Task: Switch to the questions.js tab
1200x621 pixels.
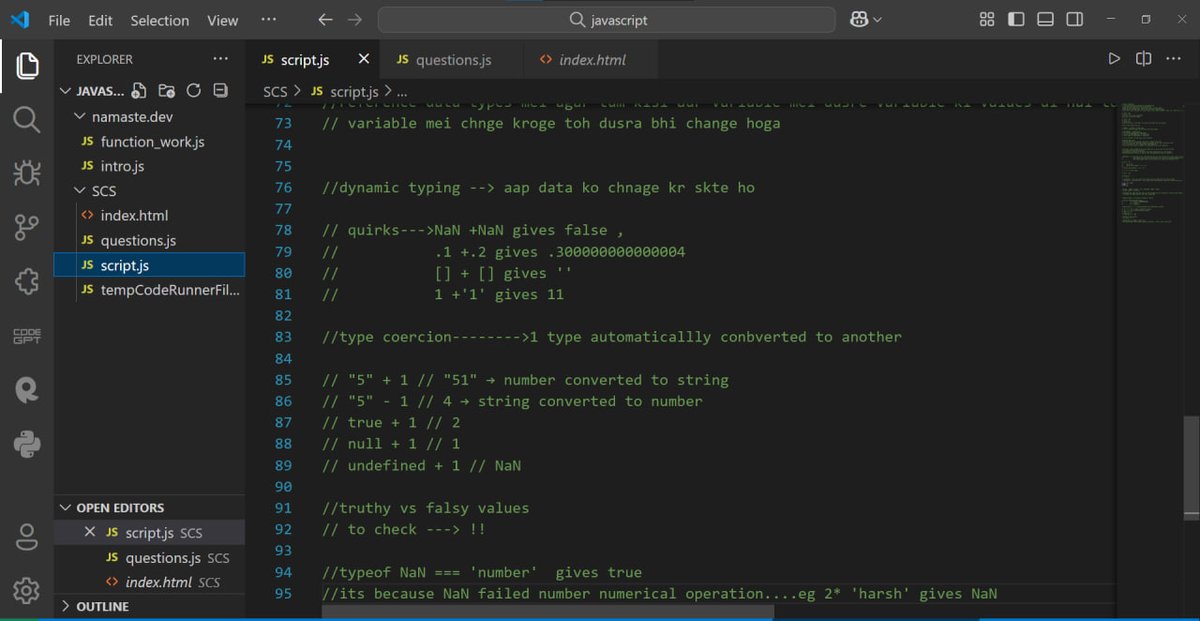Action: 453,59
